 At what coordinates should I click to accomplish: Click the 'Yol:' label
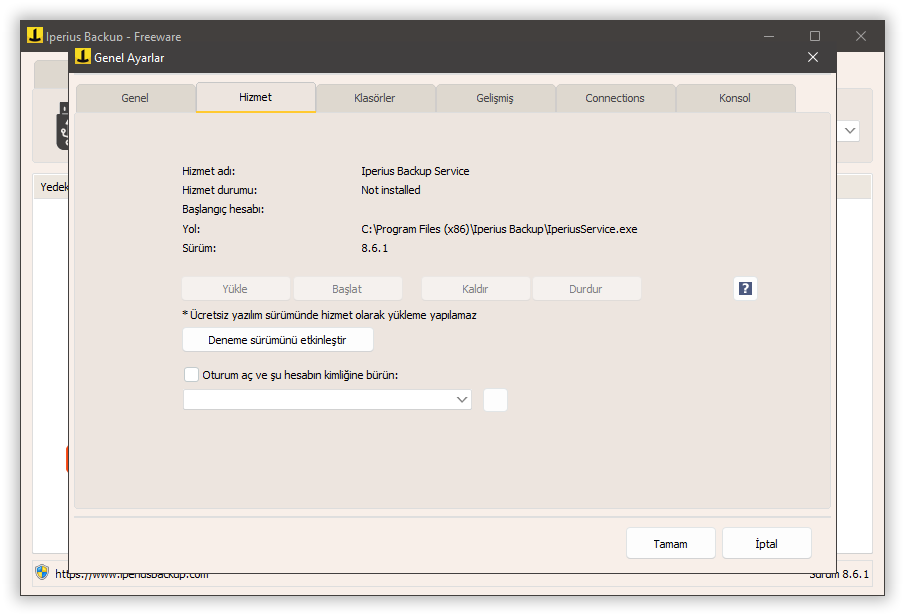click(x=191, y=229)
